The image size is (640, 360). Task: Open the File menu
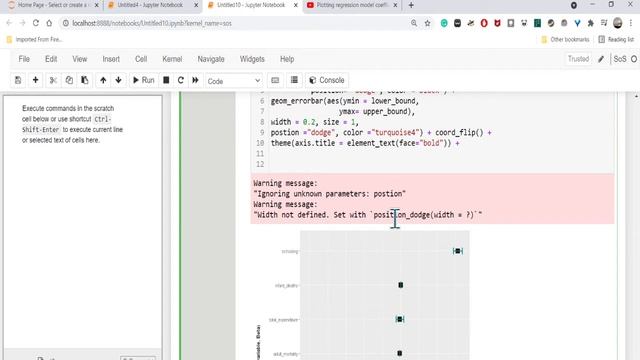tap(24, 59)
